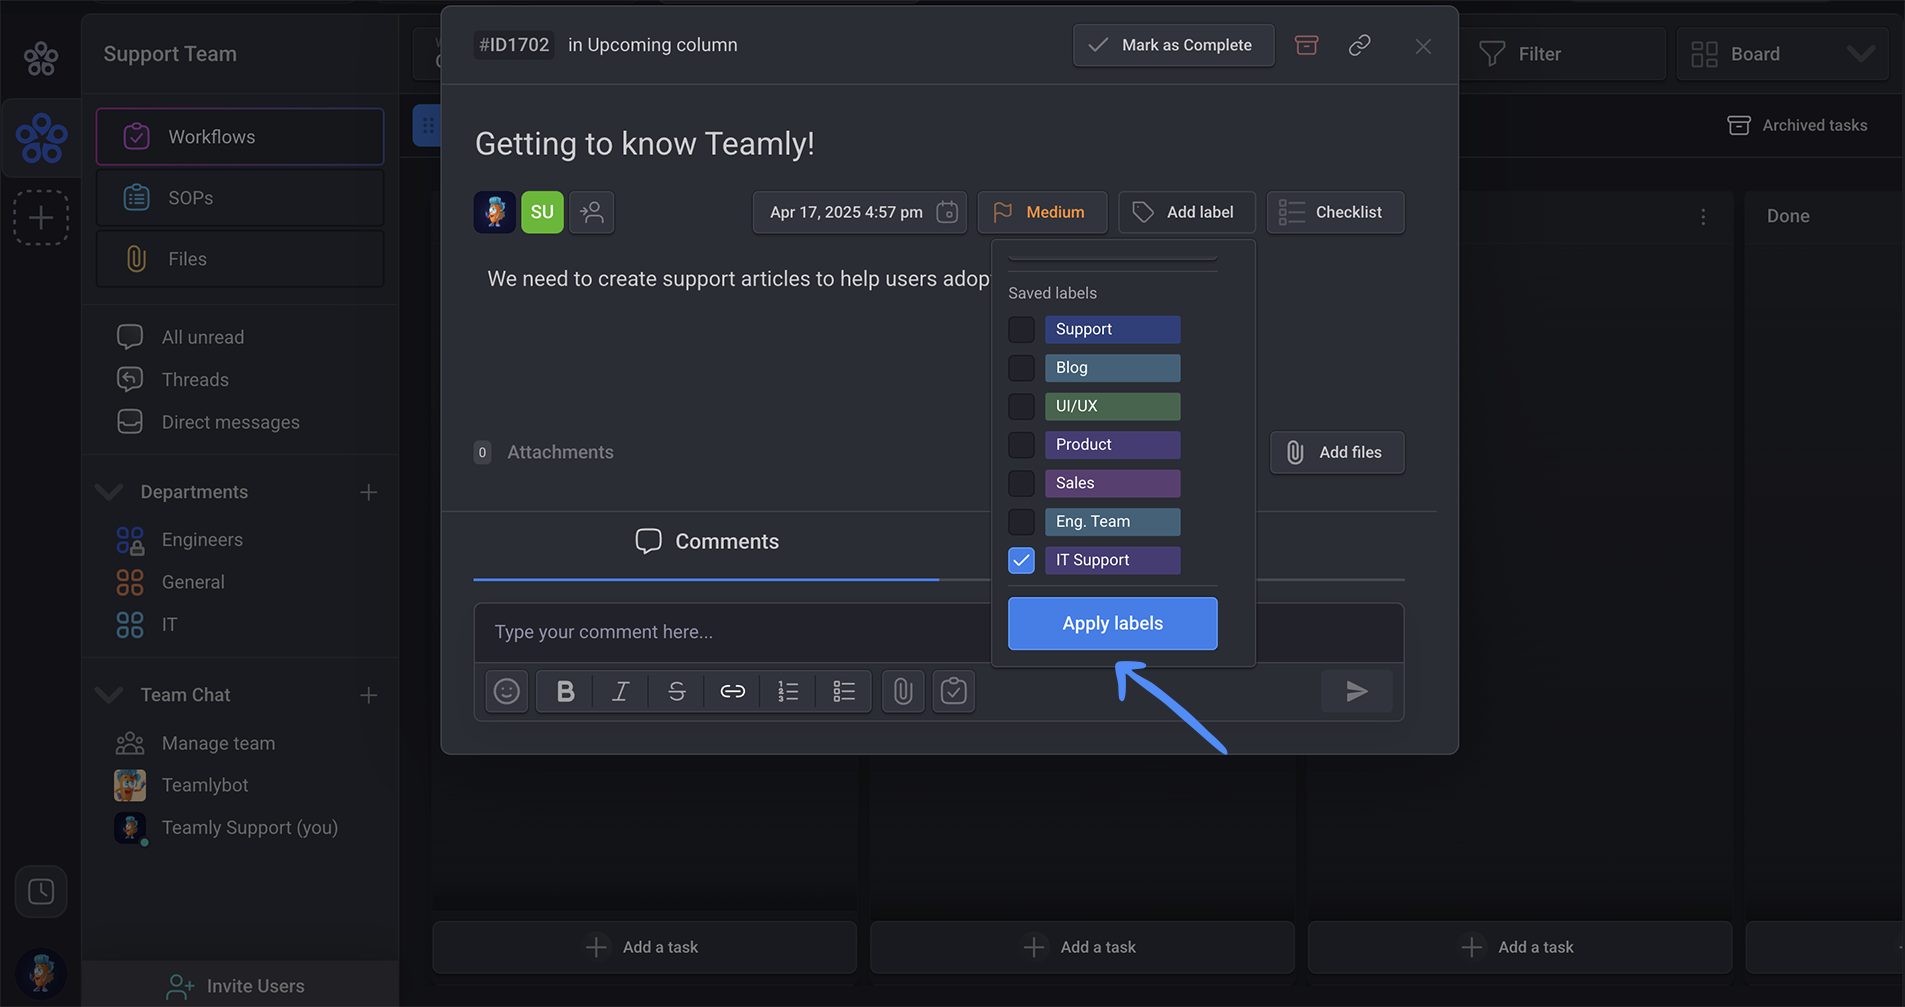This screenshot has height=1007, width=1905.
Task: Toggle bold formatting in comment toolbar
Action: point(565,691)
